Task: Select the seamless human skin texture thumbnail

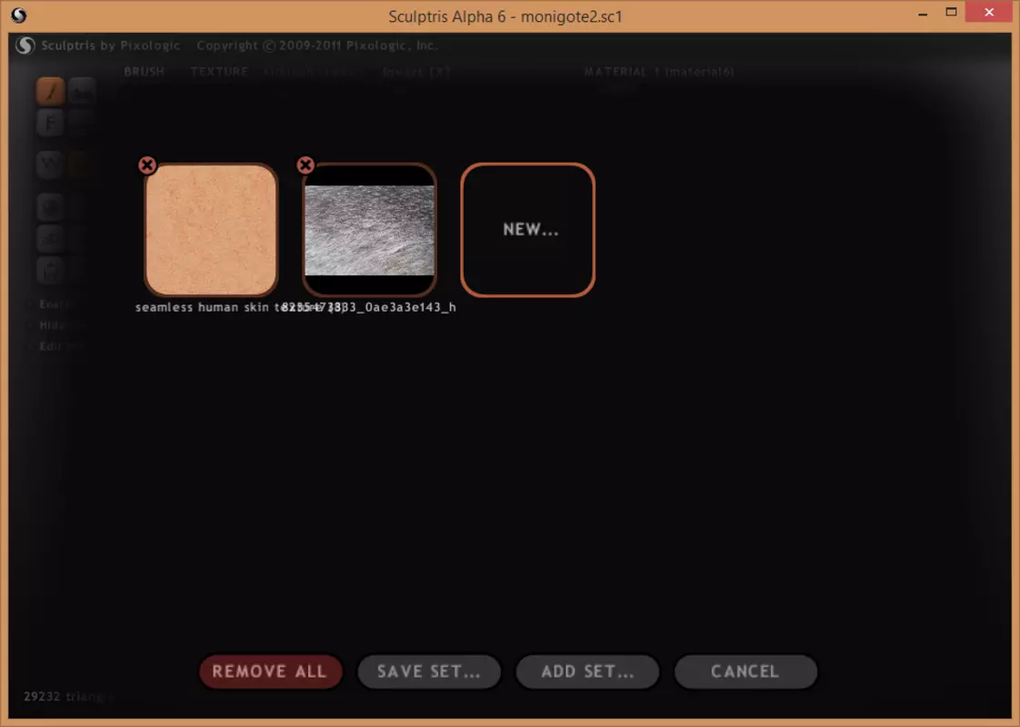Action: tap(211, 228)
